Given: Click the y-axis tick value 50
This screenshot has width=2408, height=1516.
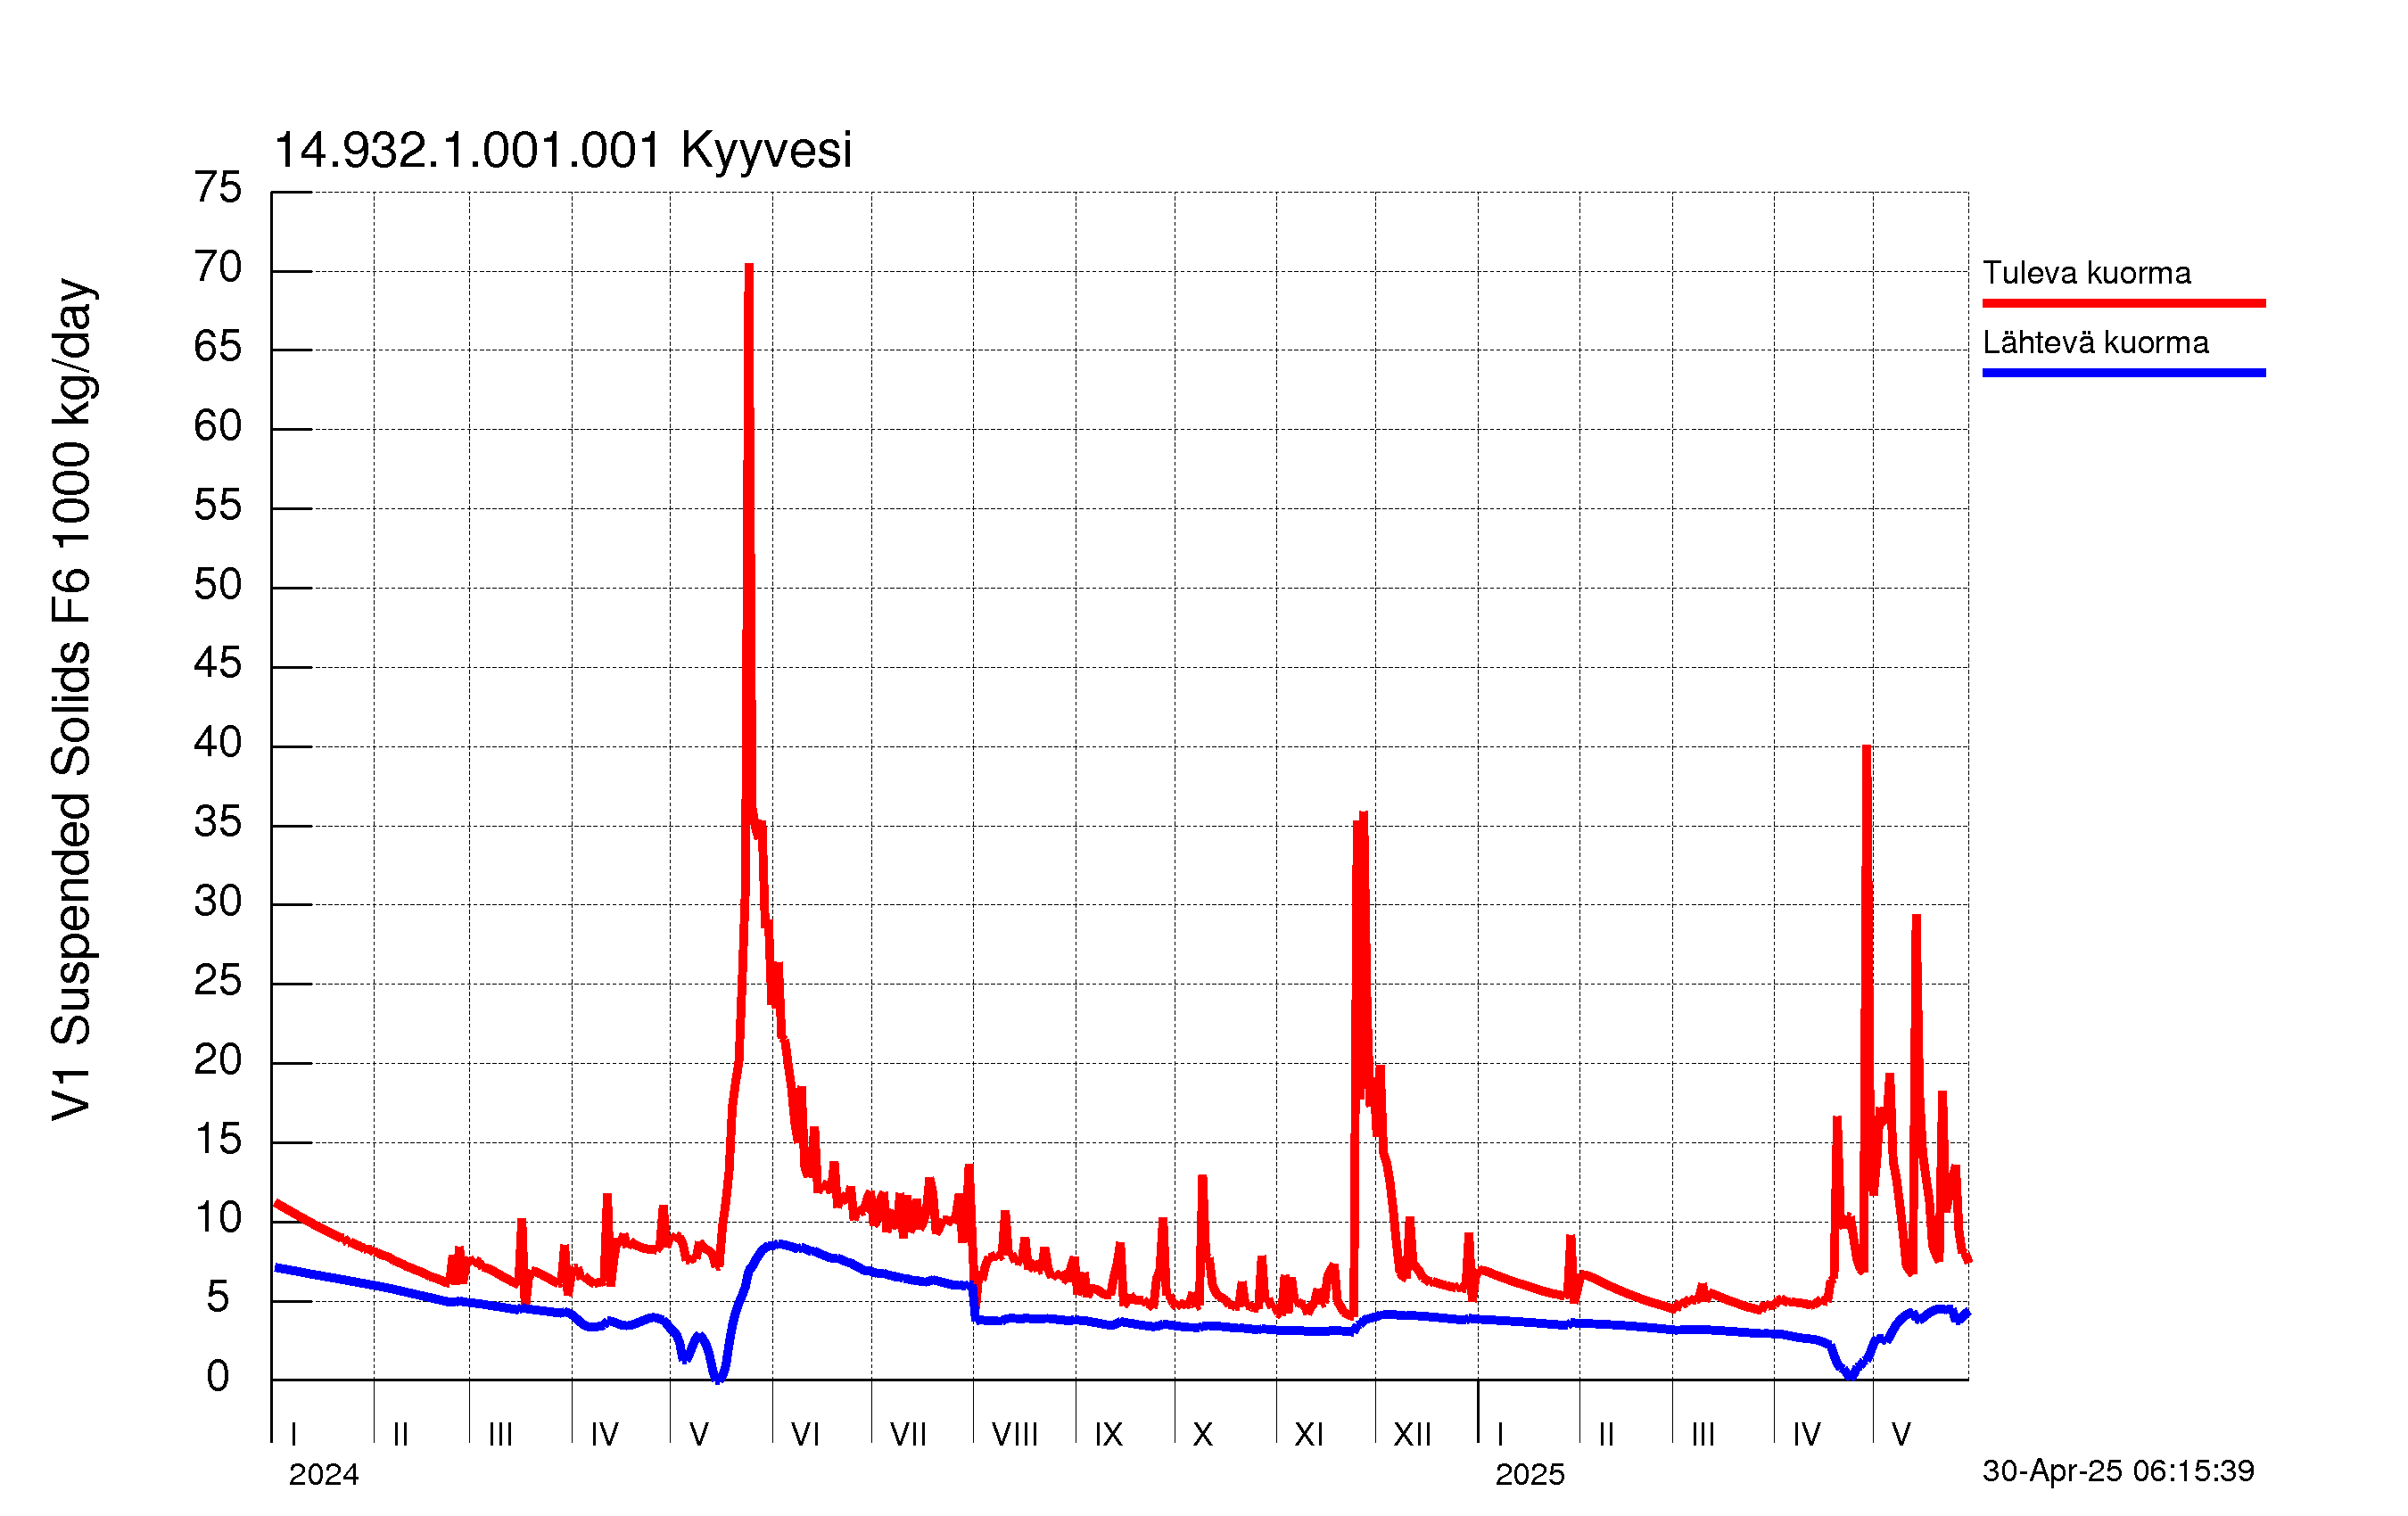Looking at the screenshot, I should click(x=218, y=585).
